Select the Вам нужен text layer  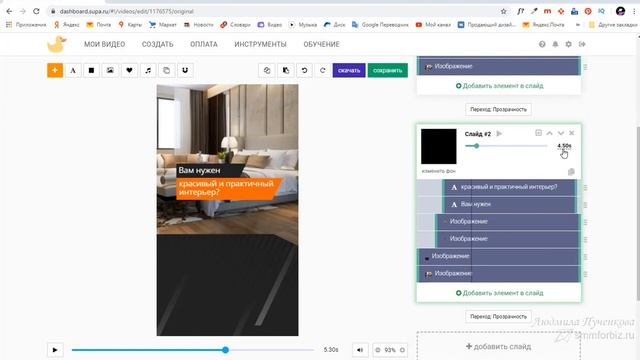510,204
